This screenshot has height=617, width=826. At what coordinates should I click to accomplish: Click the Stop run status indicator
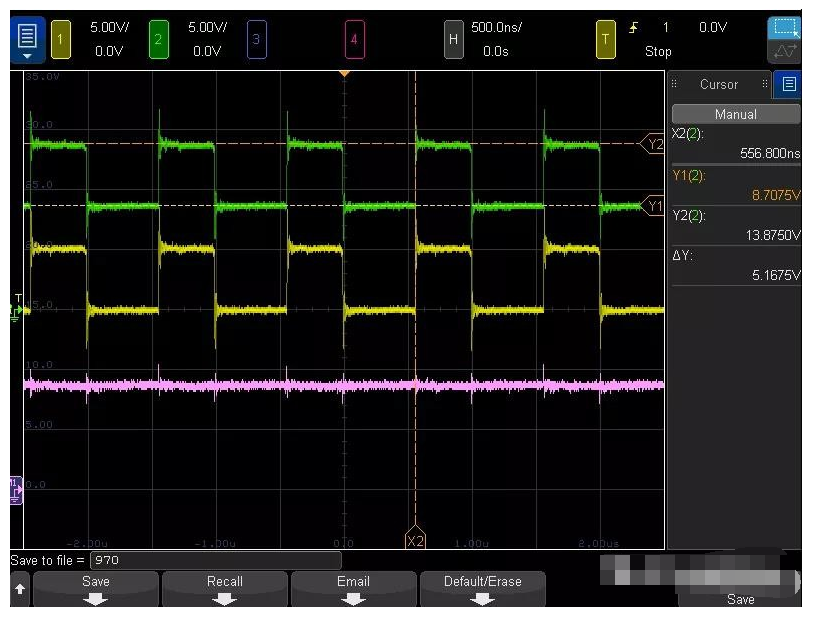[x=658, y=51]
